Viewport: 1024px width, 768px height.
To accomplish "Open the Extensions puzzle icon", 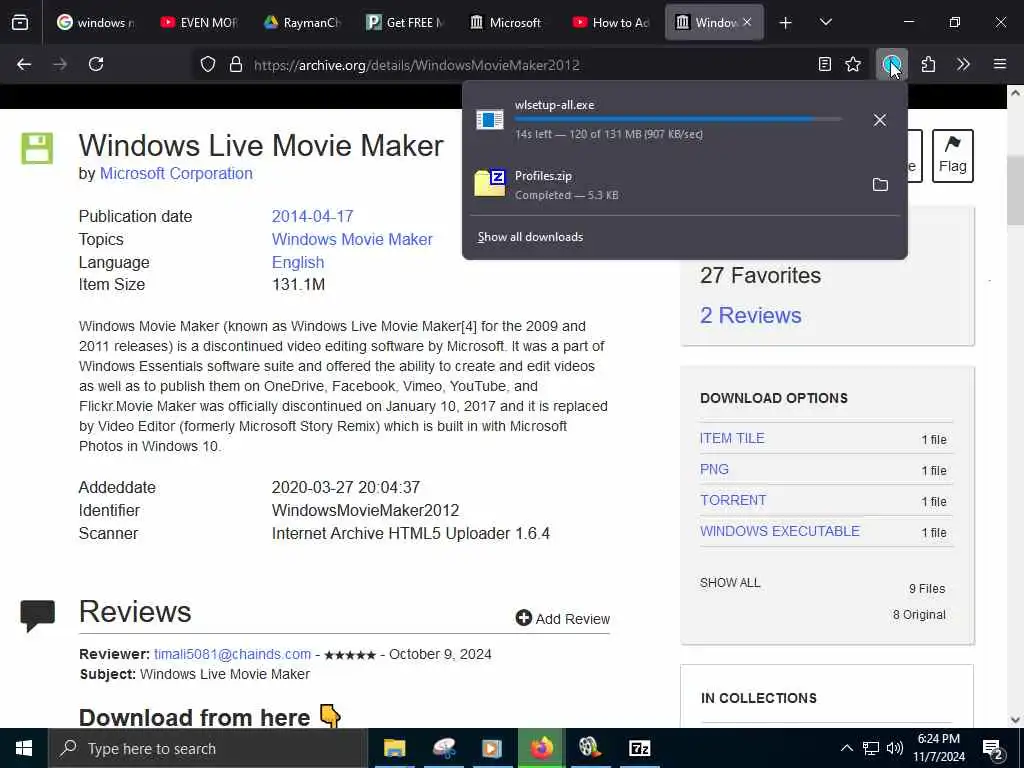I will click(x=928, y=64).
